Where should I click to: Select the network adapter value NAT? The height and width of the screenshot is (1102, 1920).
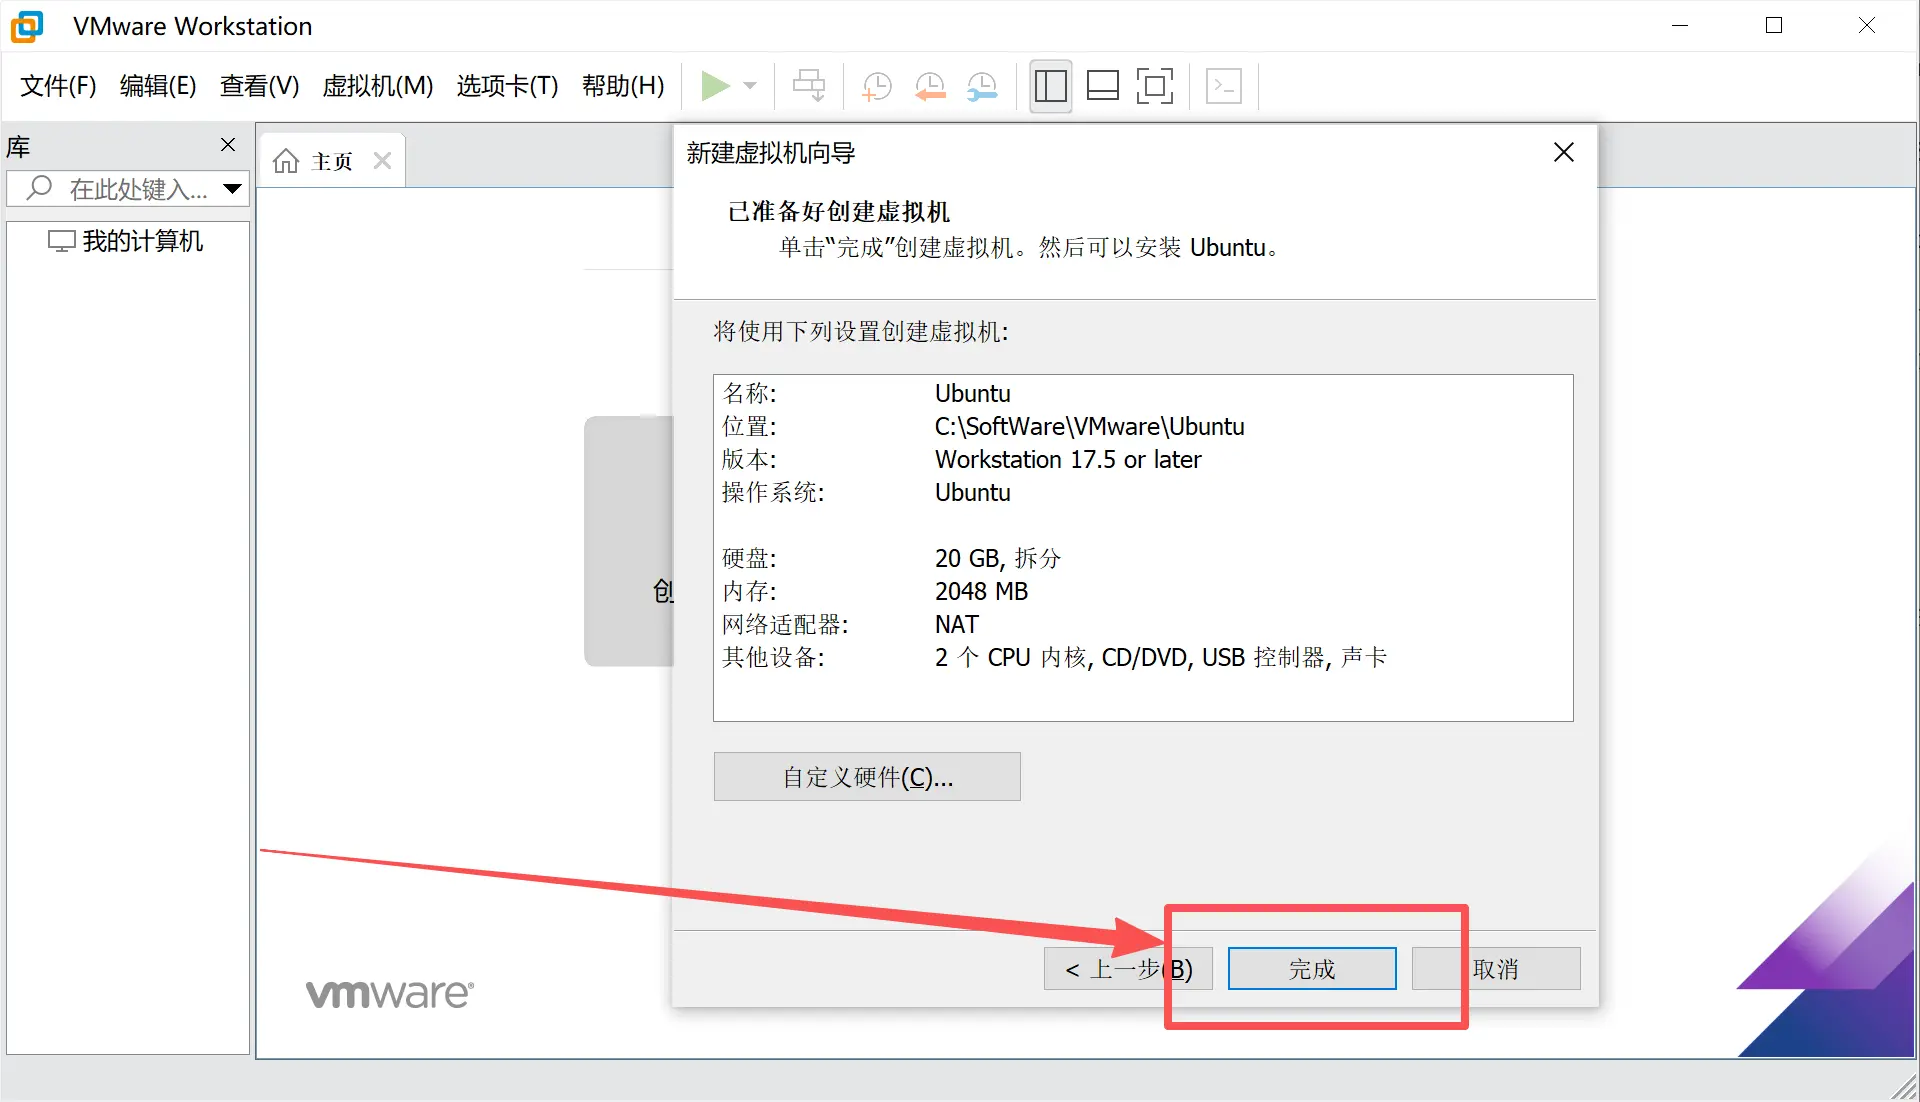click(x=957, y=625)
